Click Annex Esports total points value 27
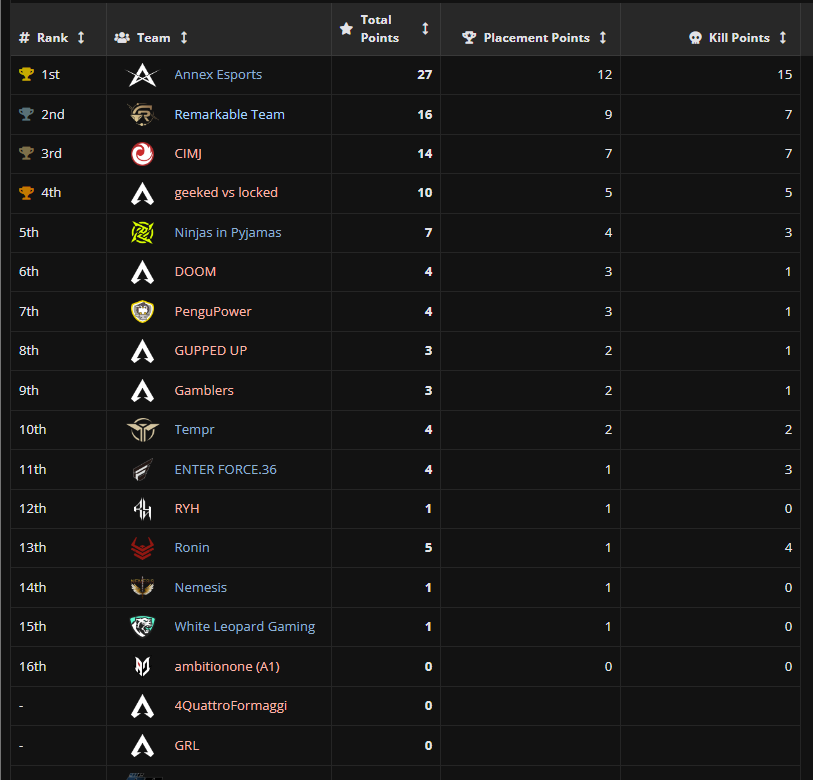The height and width of the screenshot is (780, 813). click(x=425, y=75)
